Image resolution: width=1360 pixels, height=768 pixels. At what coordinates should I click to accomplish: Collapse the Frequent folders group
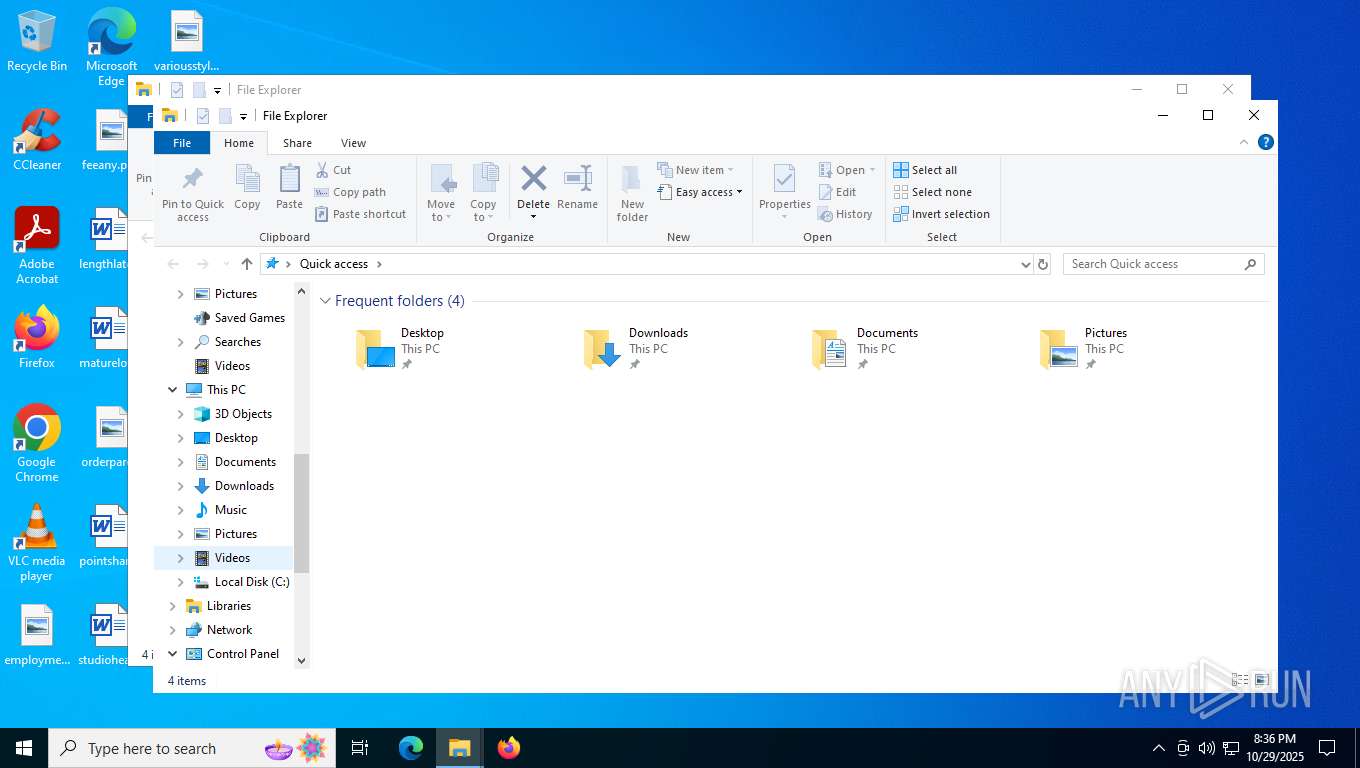(x=325, y=301)
